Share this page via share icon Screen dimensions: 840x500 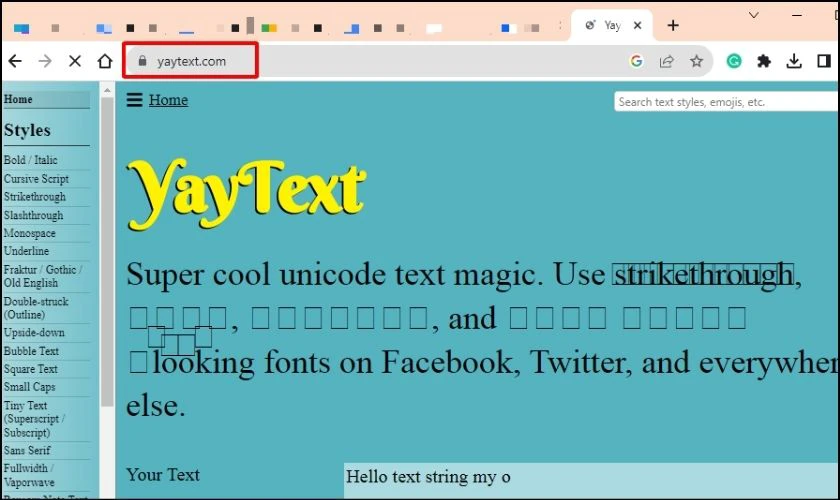point(666,61)
